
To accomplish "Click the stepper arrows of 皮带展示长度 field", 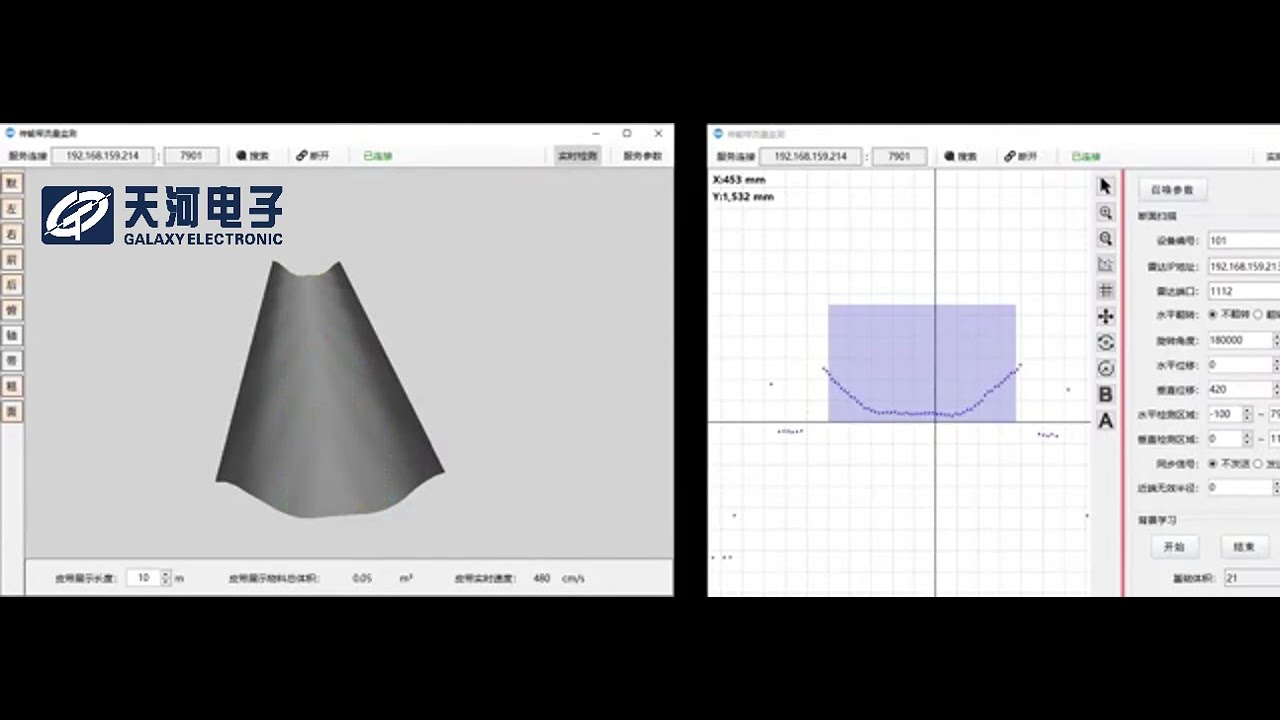I will [166, 578].
